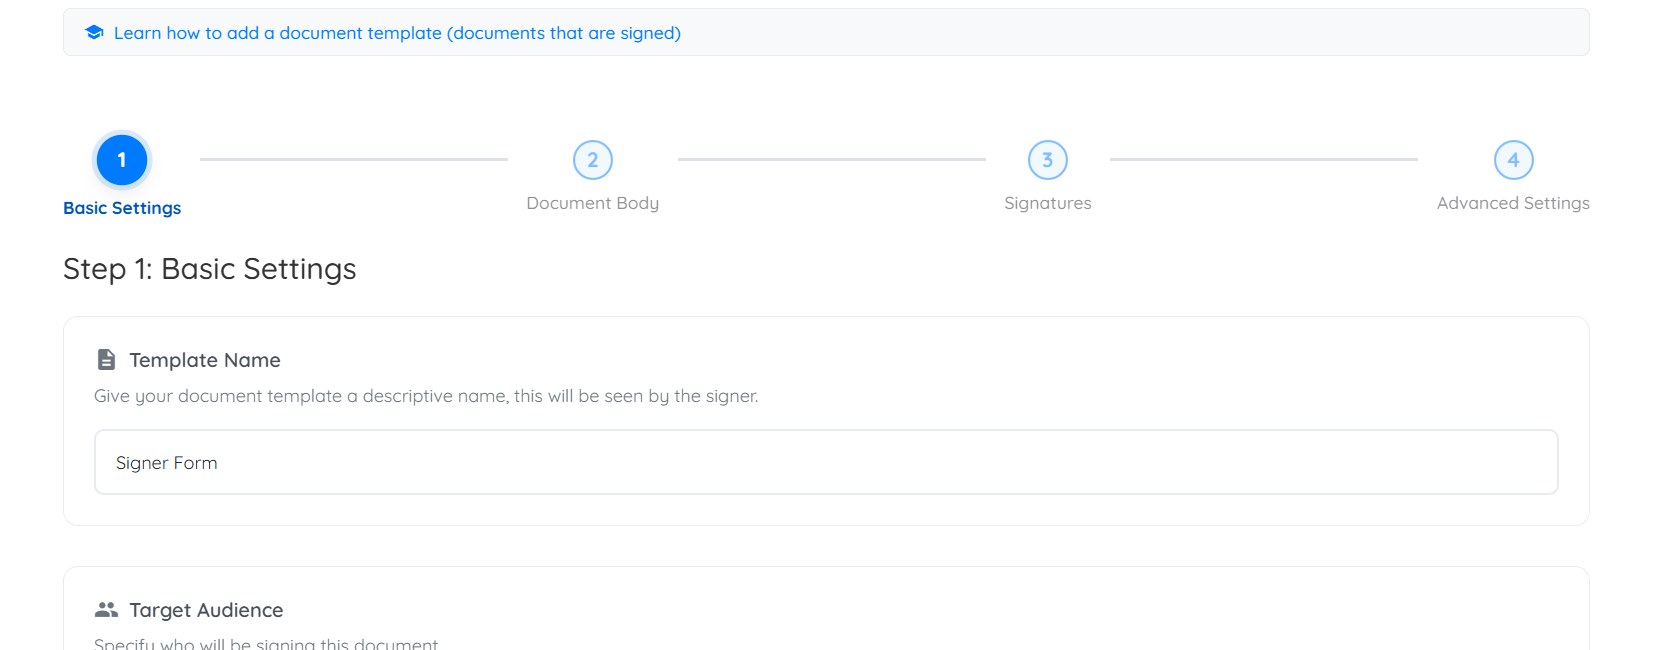Click the progress line between steps 3 and 4
1655x650 pixels.
point(1264,159)
